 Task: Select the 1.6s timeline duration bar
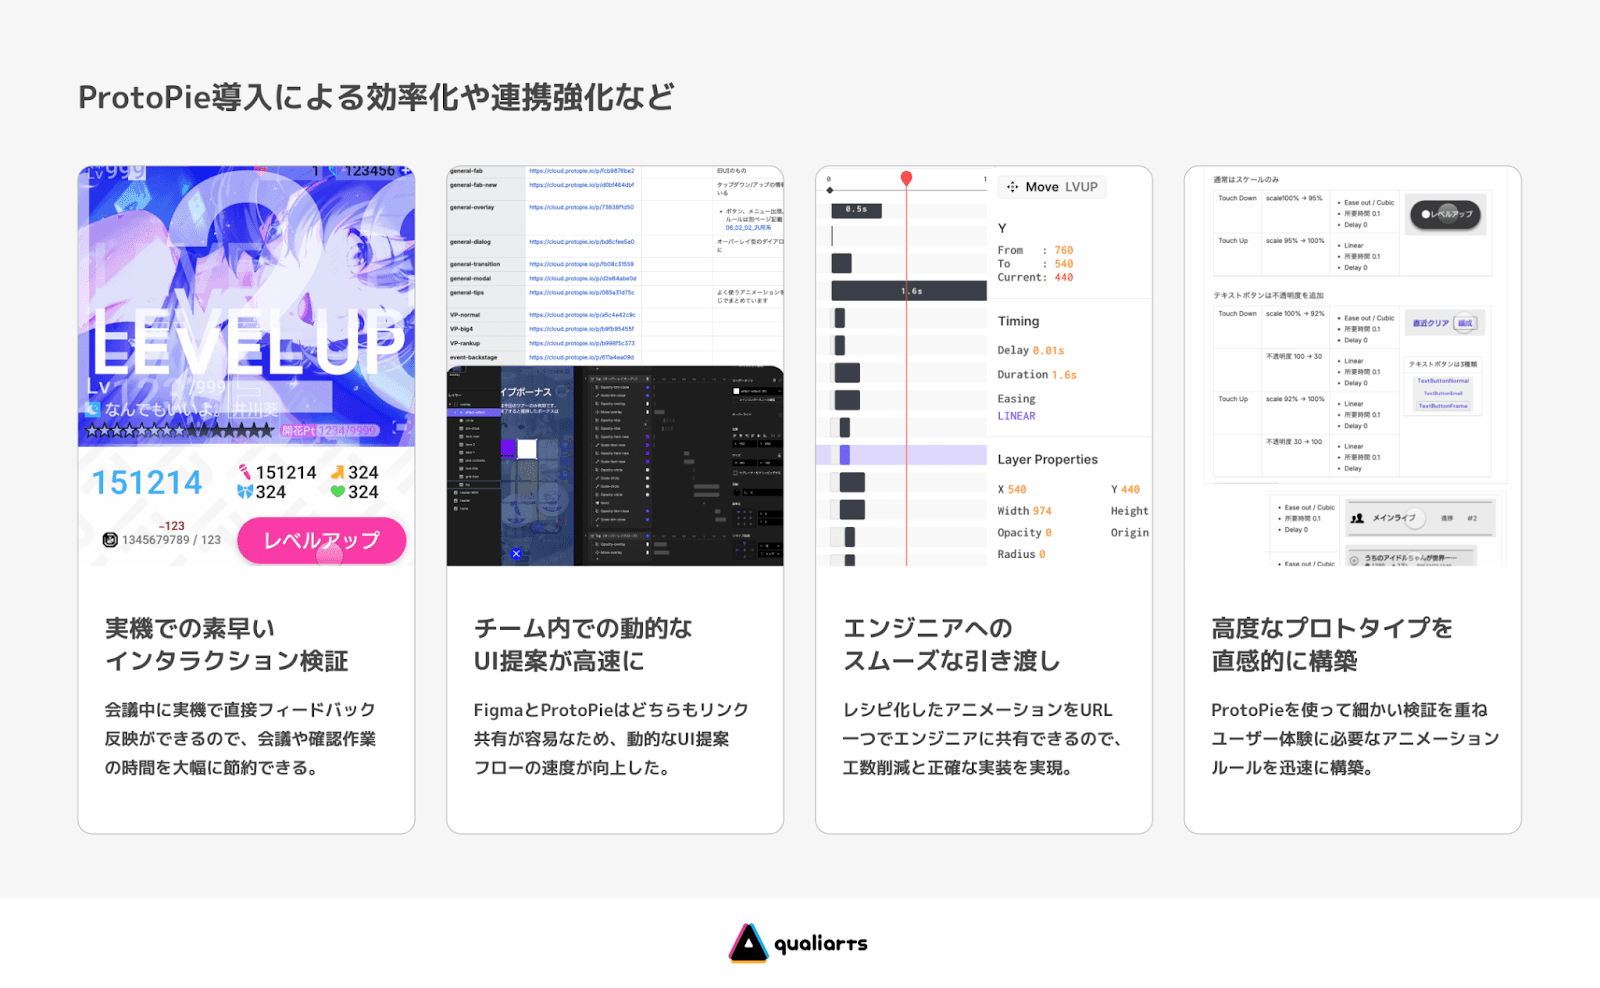[909, 291]
